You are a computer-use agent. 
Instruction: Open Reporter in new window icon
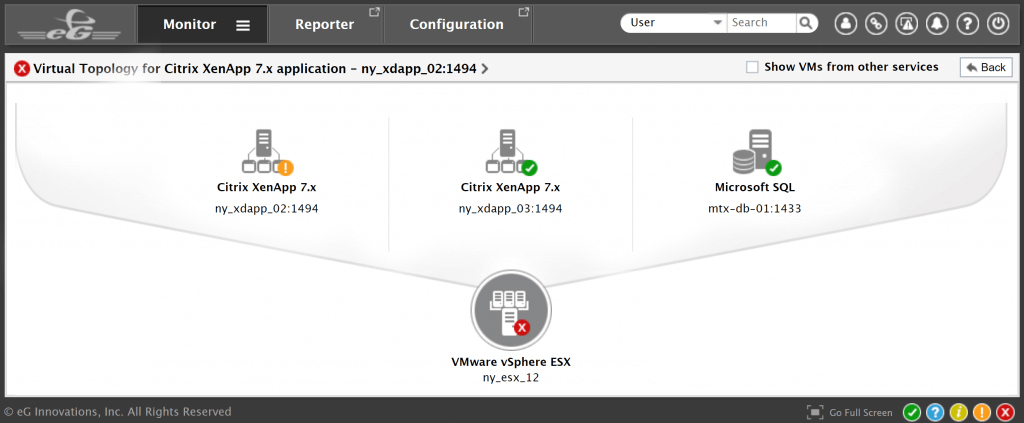tap(374, 12)
